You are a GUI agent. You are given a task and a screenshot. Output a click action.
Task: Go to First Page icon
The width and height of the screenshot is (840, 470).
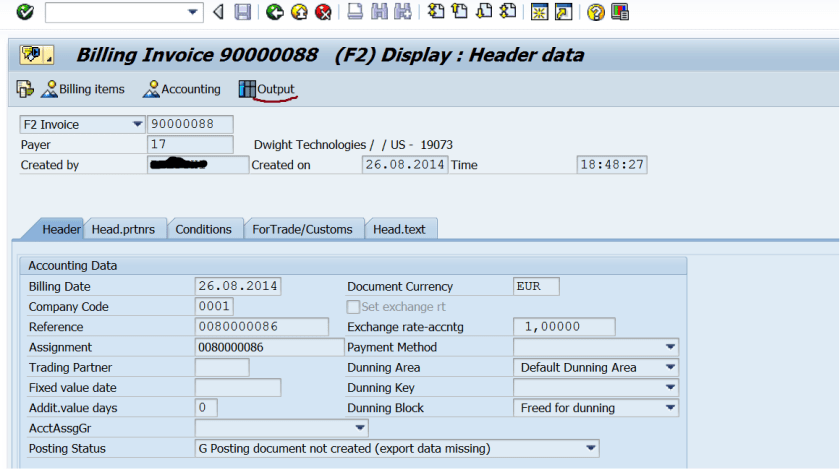click(436, 12)
